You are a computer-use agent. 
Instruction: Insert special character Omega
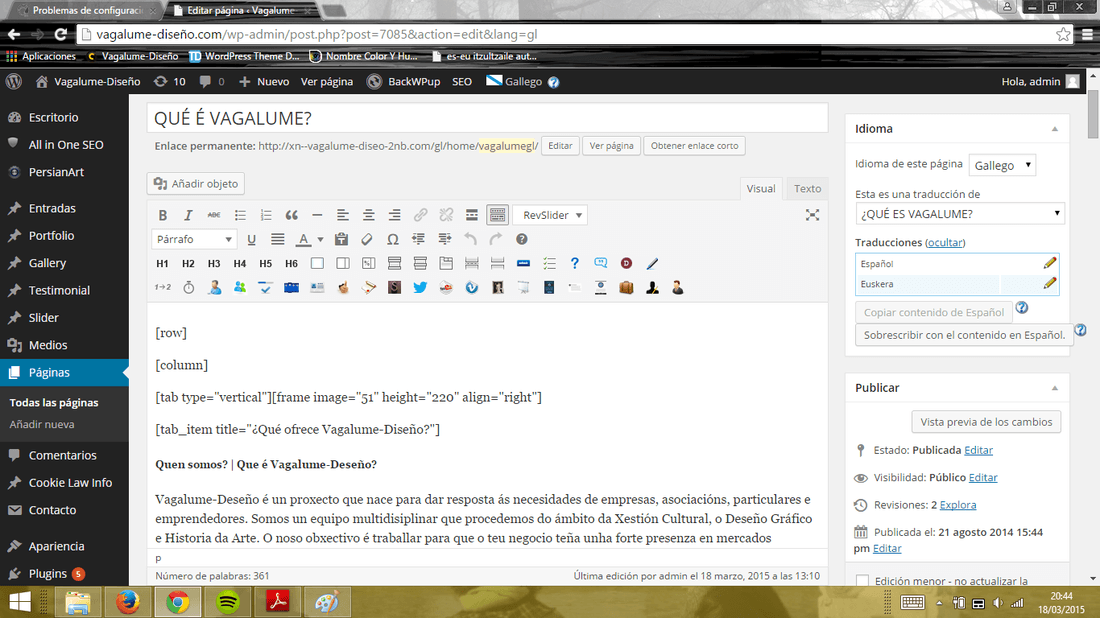pos(393,239)
